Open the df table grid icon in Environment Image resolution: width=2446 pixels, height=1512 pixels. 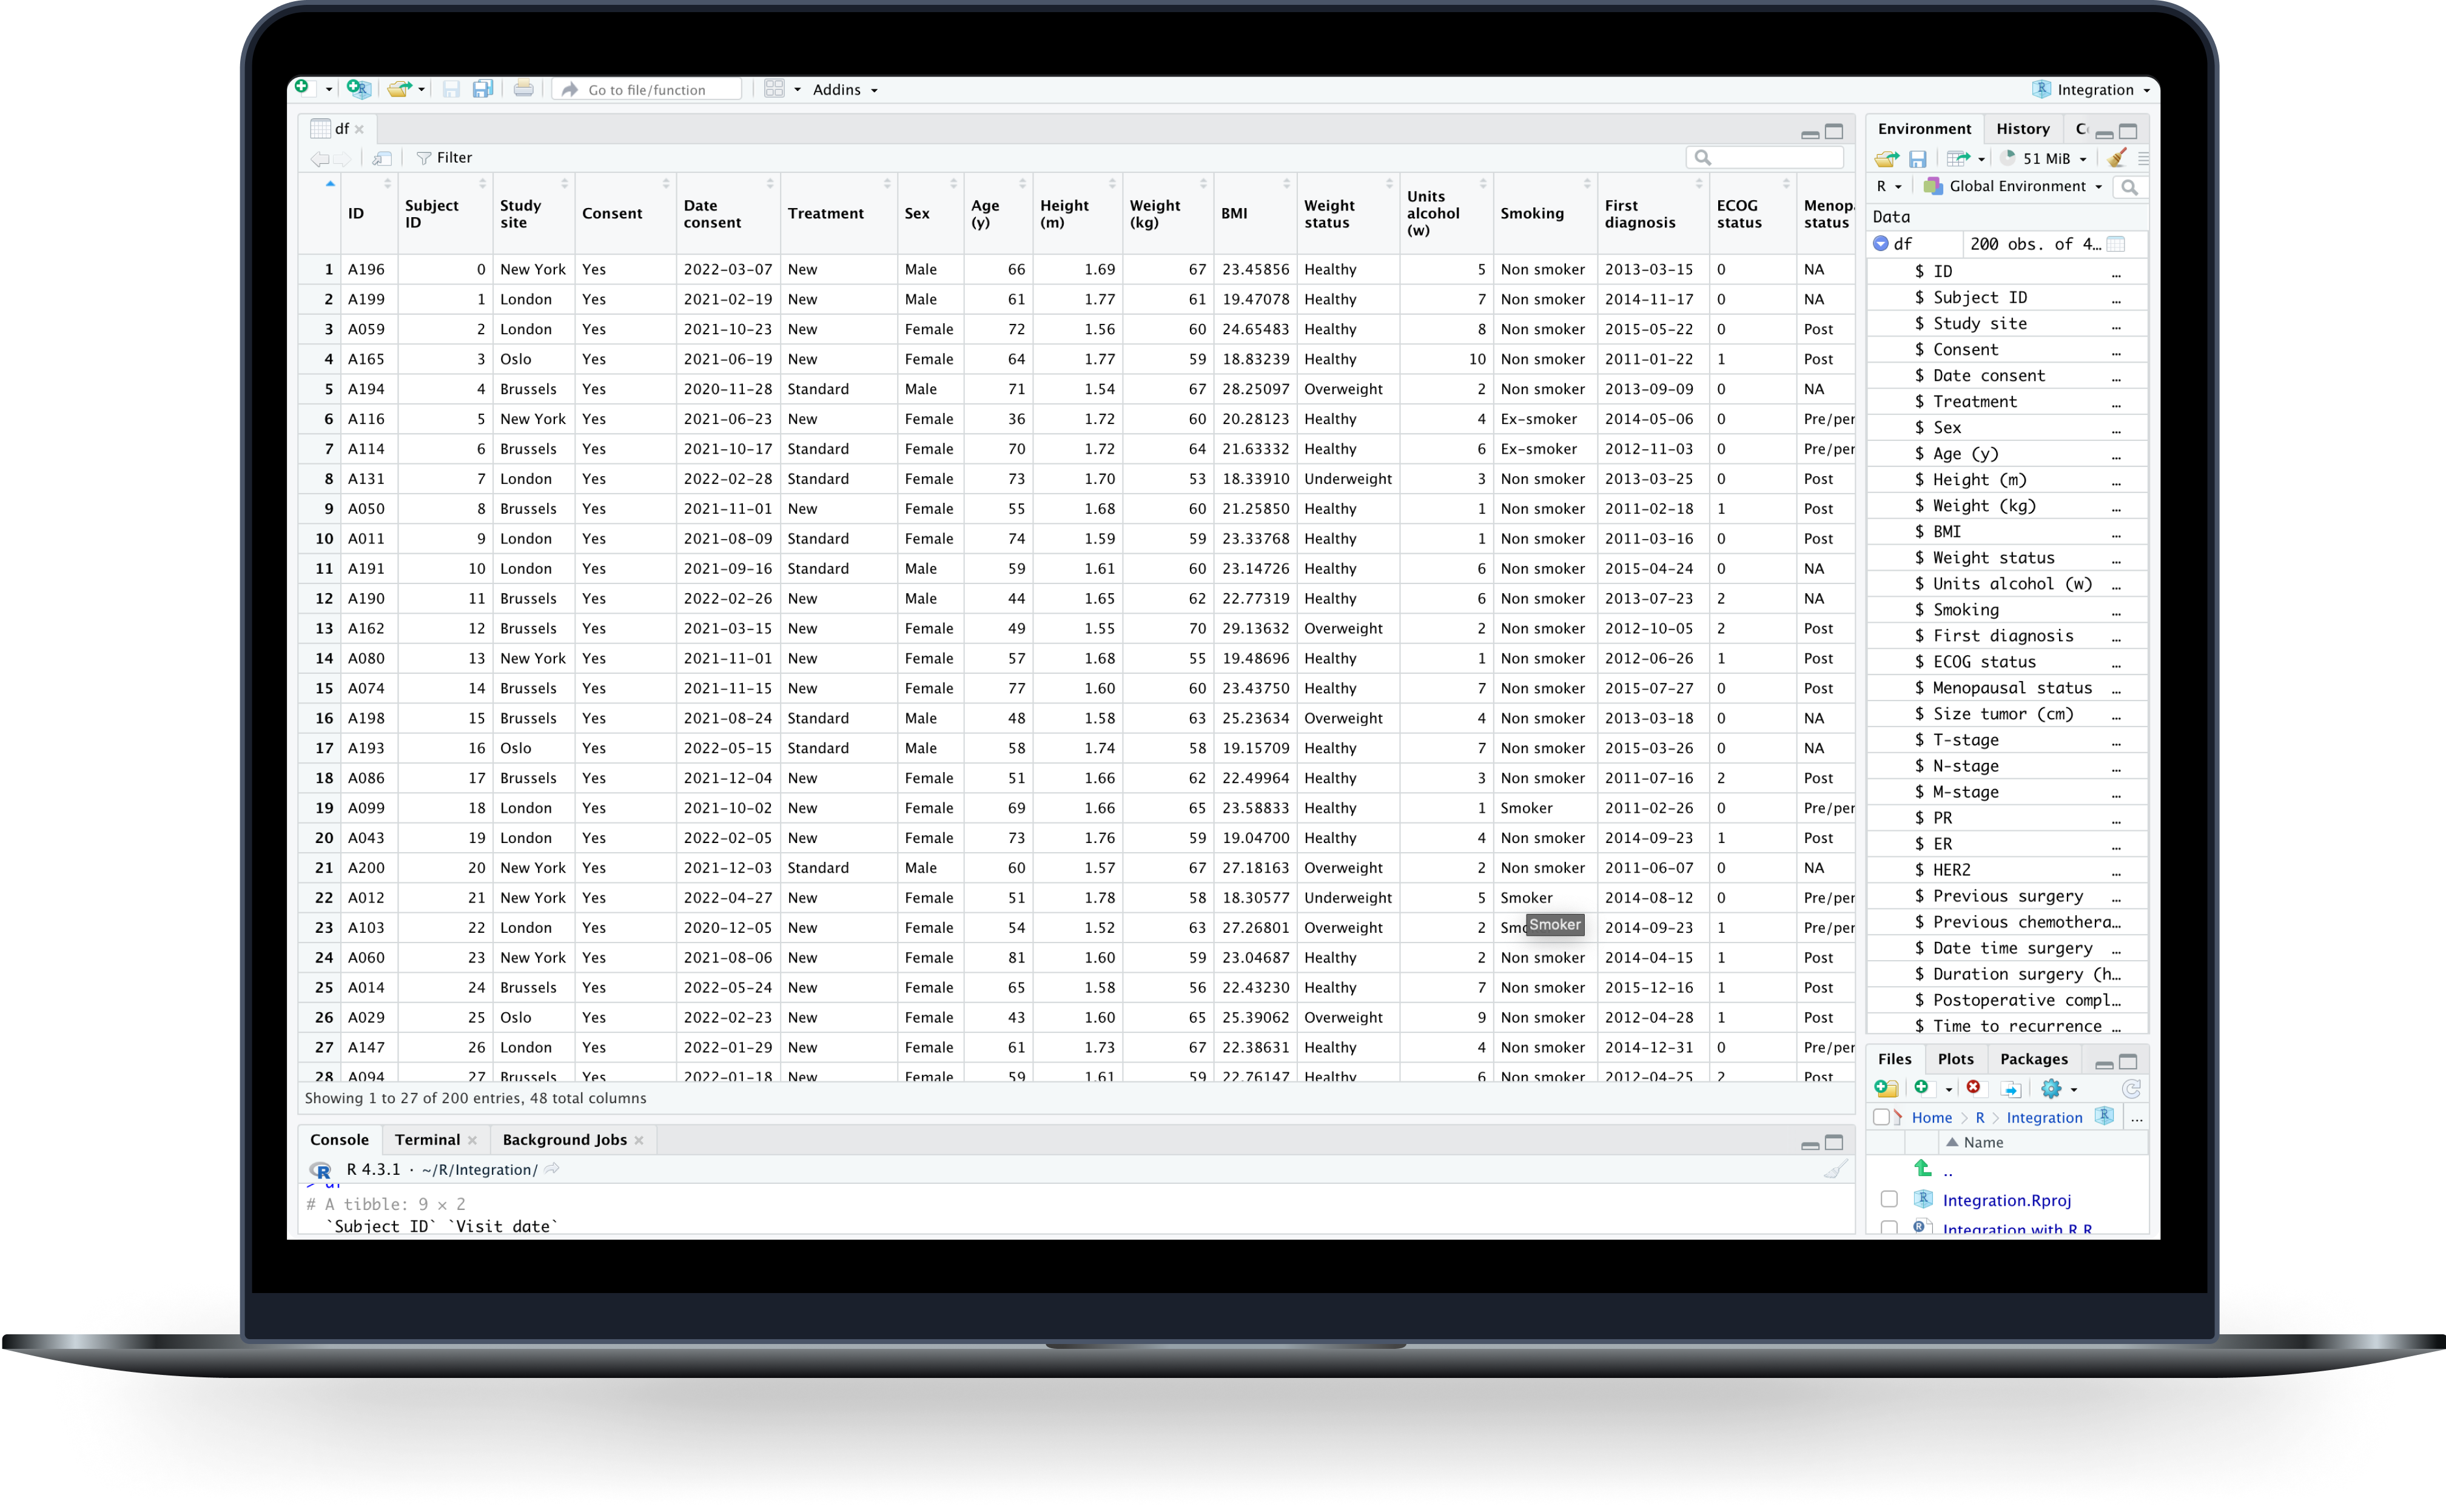tap(2116, 244)
